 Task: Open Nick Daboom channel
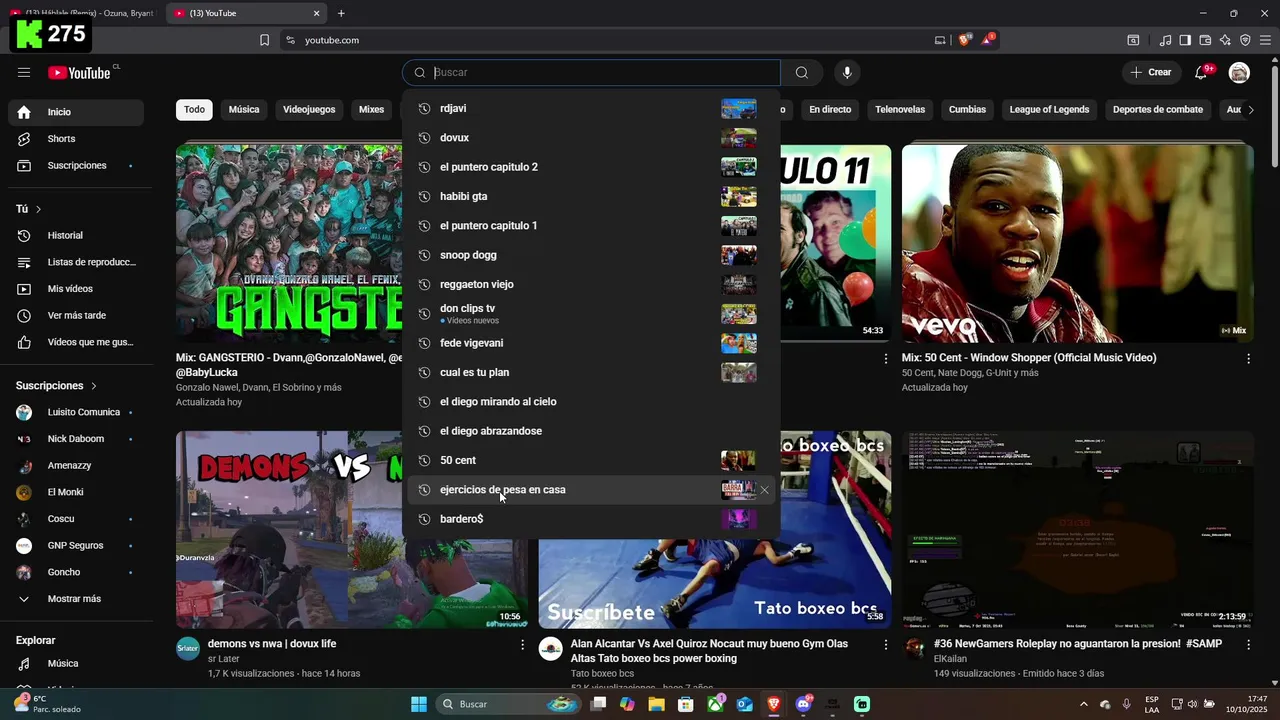click(76, 439)
